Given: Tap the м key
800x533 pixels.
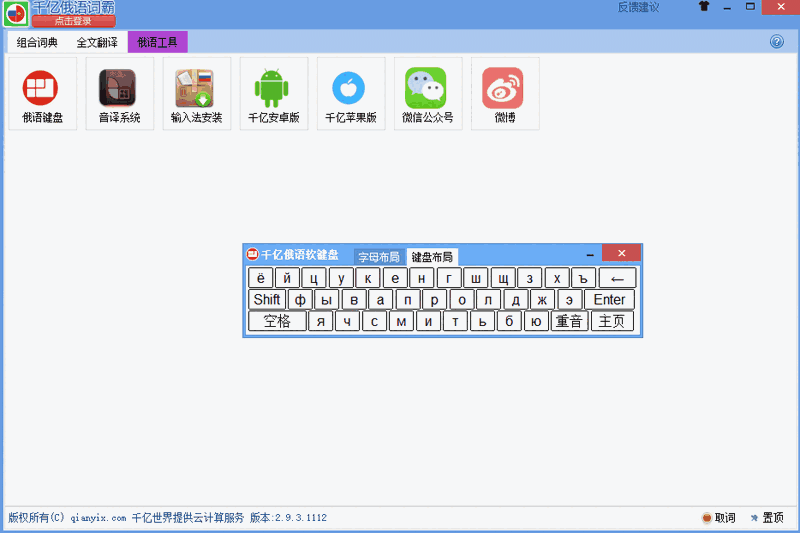Looking at the screenshot, I should [x=402, y=321].
